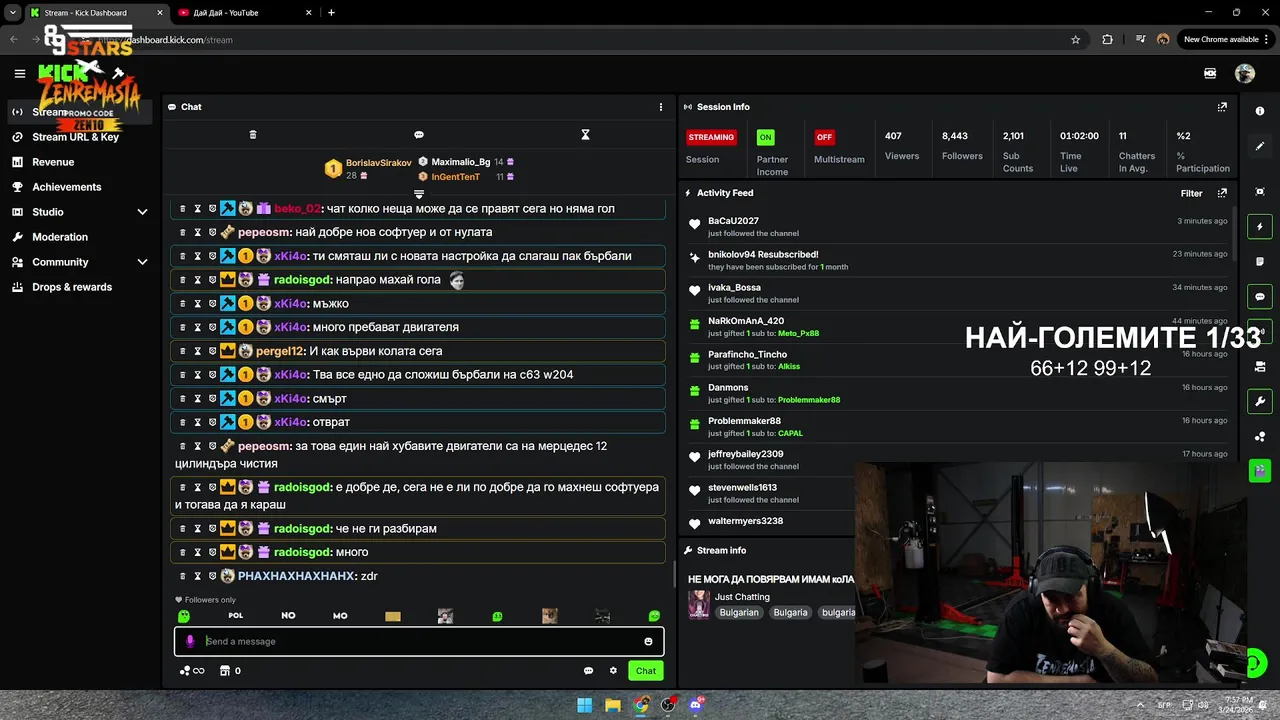The height and width of the screenshot is (720, 1280).
Task: Open the Moderation page
Action: [60, 237]
